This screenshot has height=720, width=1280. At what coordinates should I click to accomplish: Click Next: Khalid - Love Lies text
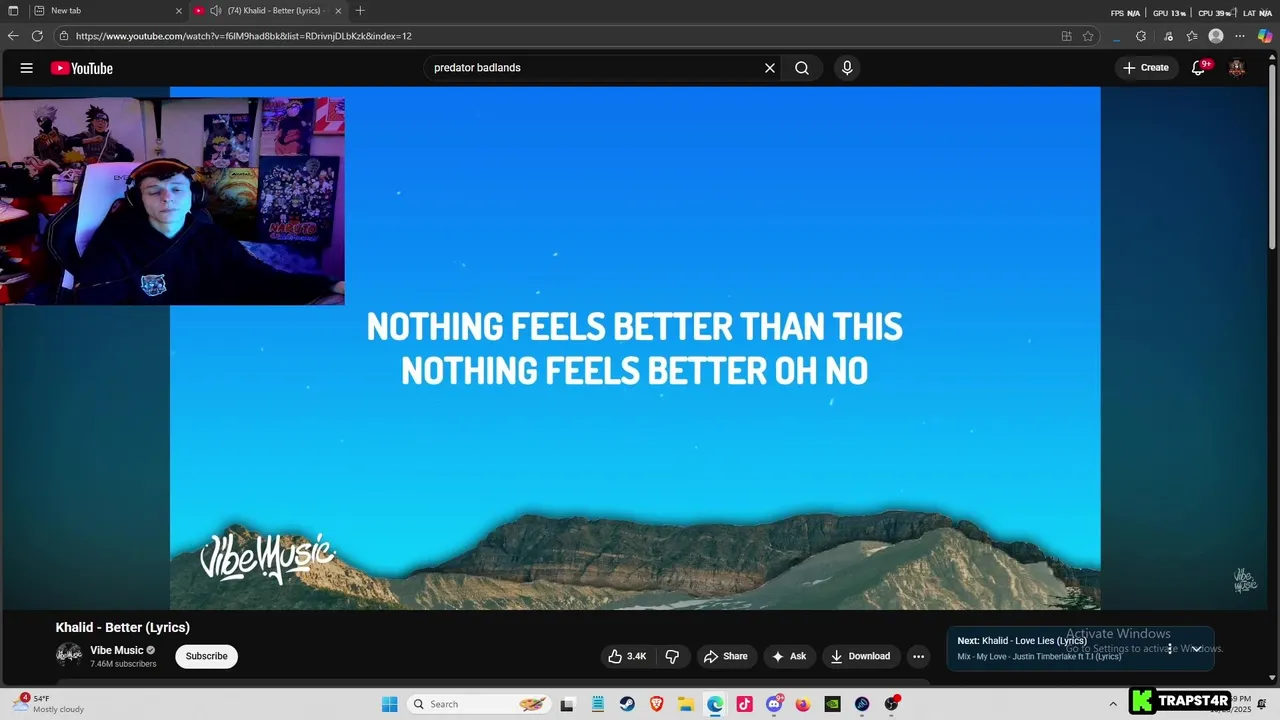[1022, 641]
